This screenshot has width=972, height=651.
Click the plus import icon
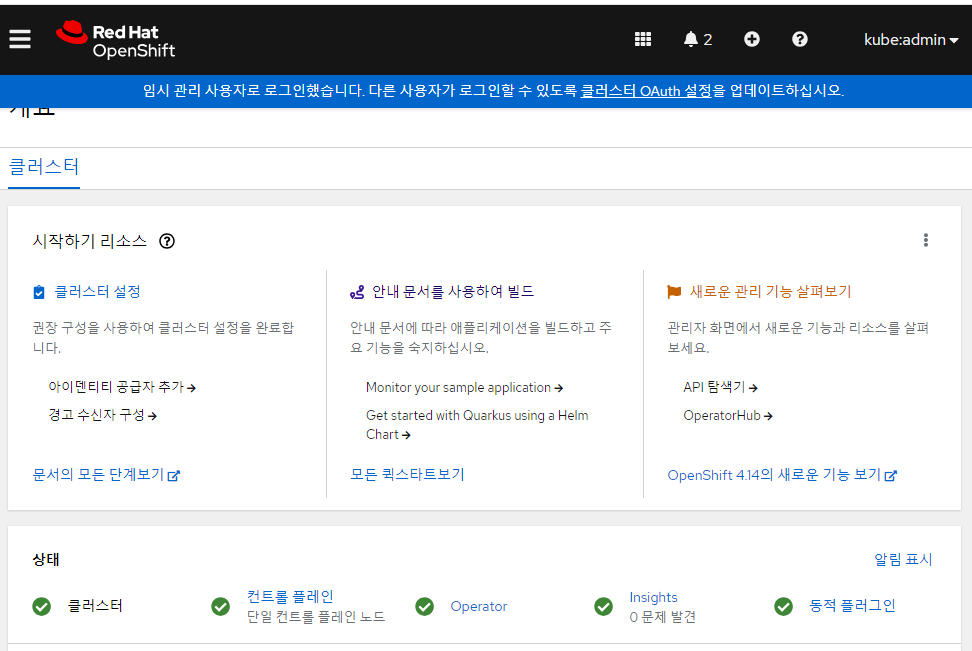(x=751, y=39)
